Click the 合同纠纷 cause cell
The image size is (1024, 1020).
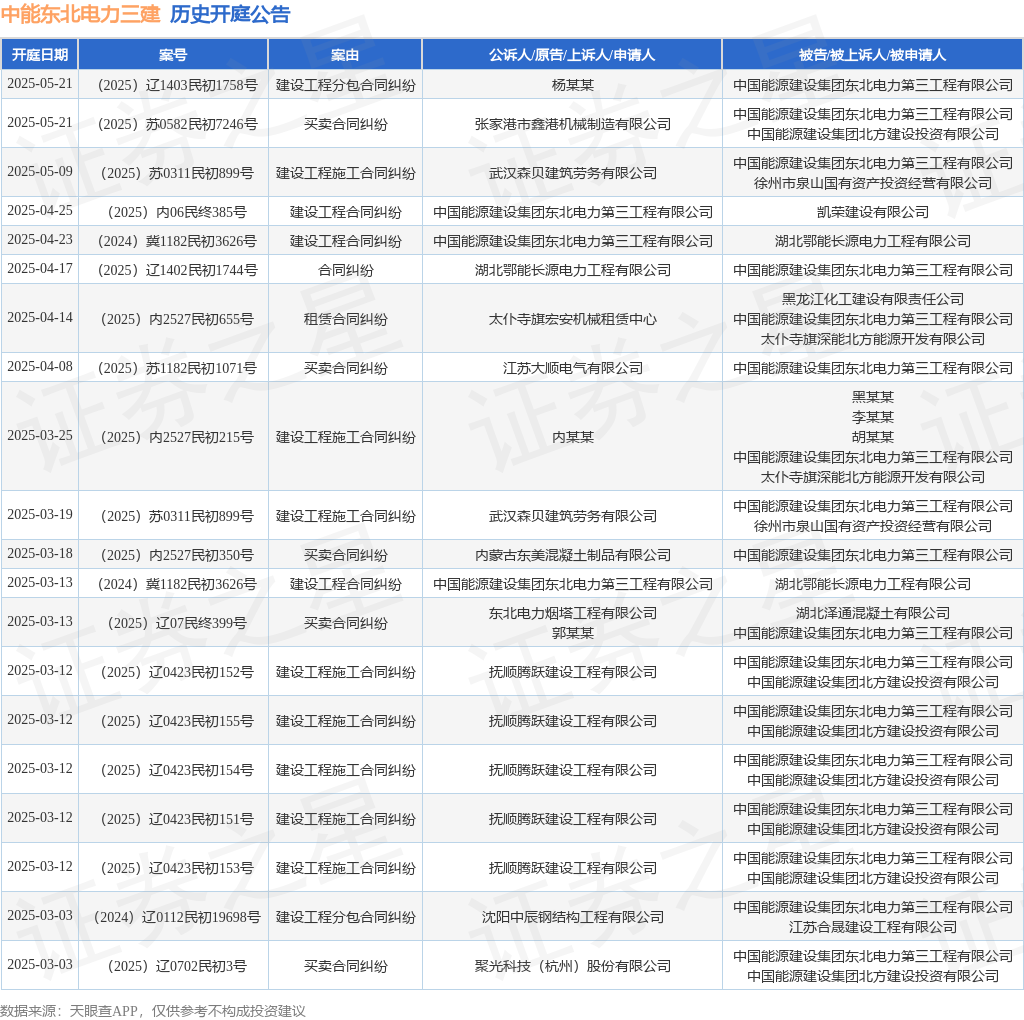coord(345,270)
